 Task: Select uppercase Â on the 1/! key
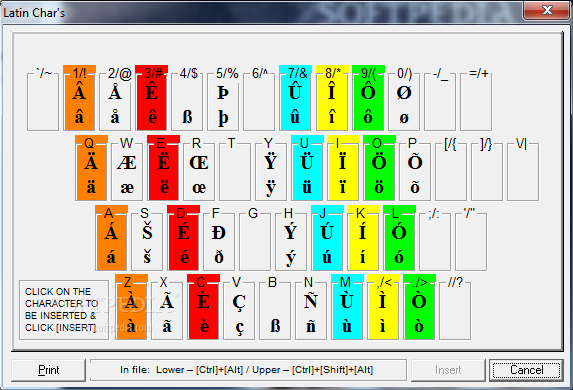click(79, 92)
